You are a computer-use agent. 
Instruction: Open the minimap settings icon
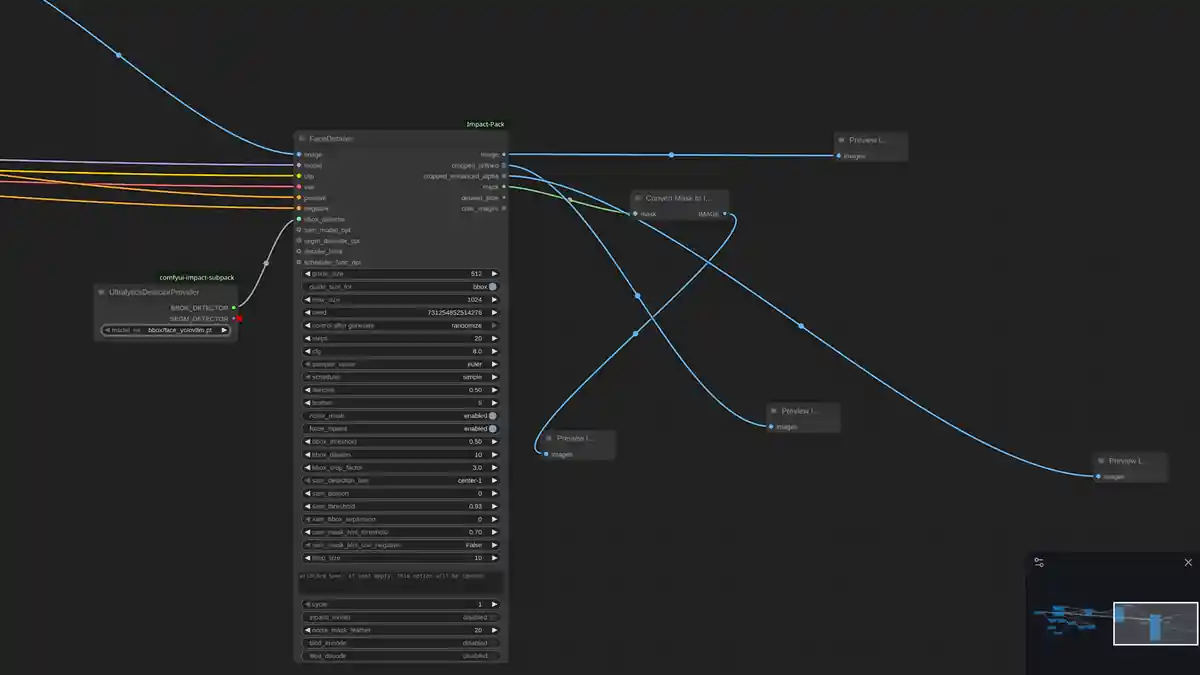tap(1039, 563)
